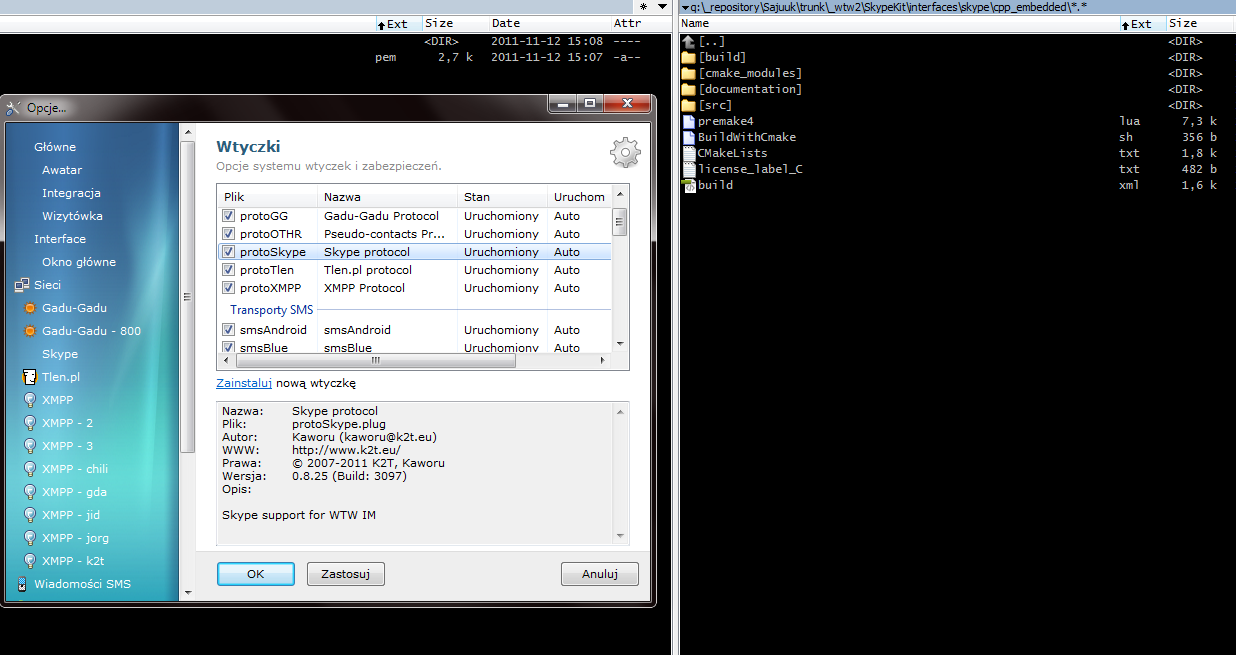Click the bulb icon beside XMPP - chili
This screenshot has width=1236, height=655.
30,469
